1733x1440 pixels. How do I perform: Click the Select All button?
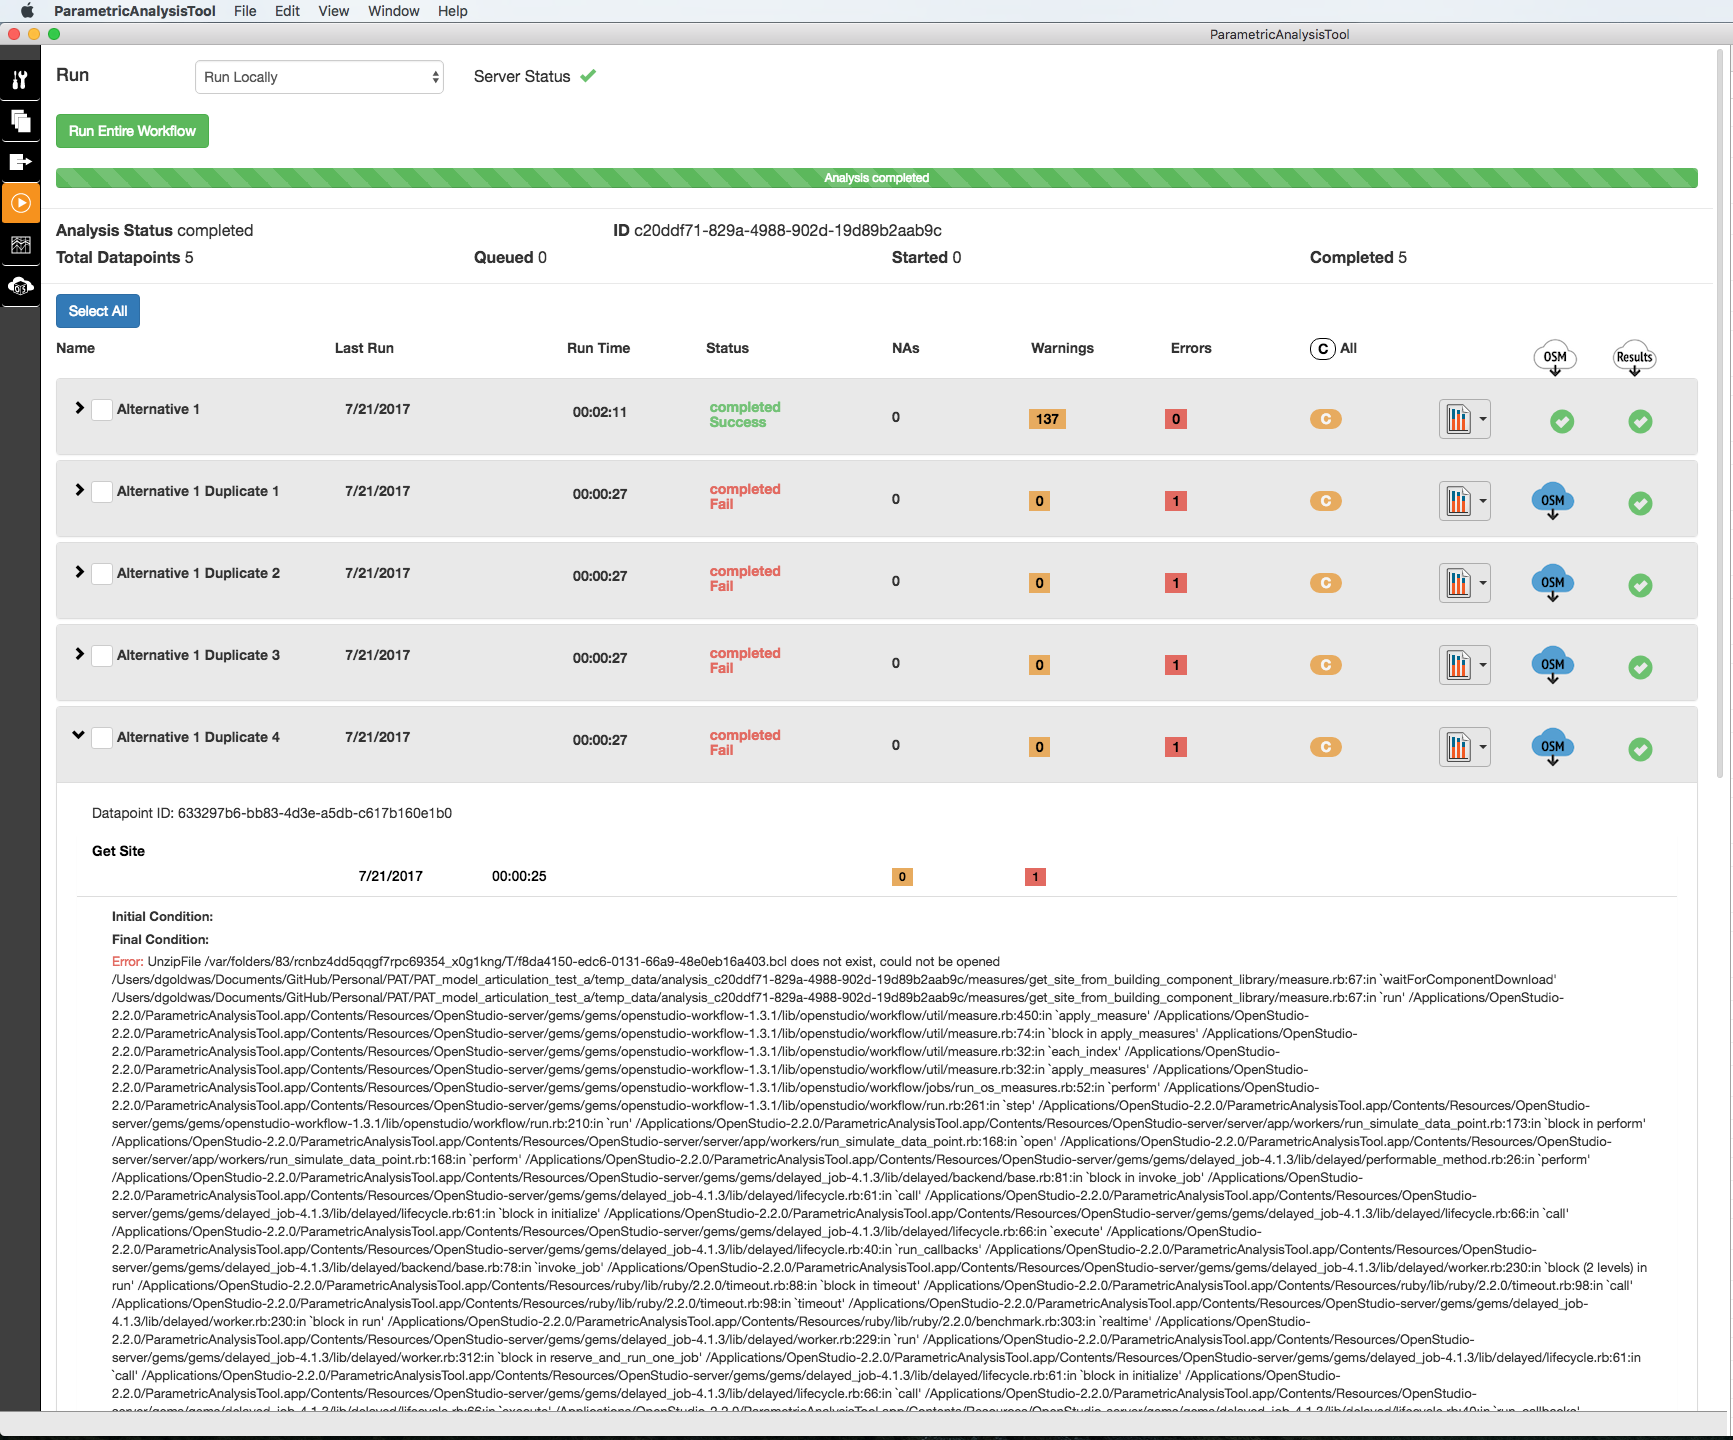point(98,311)
